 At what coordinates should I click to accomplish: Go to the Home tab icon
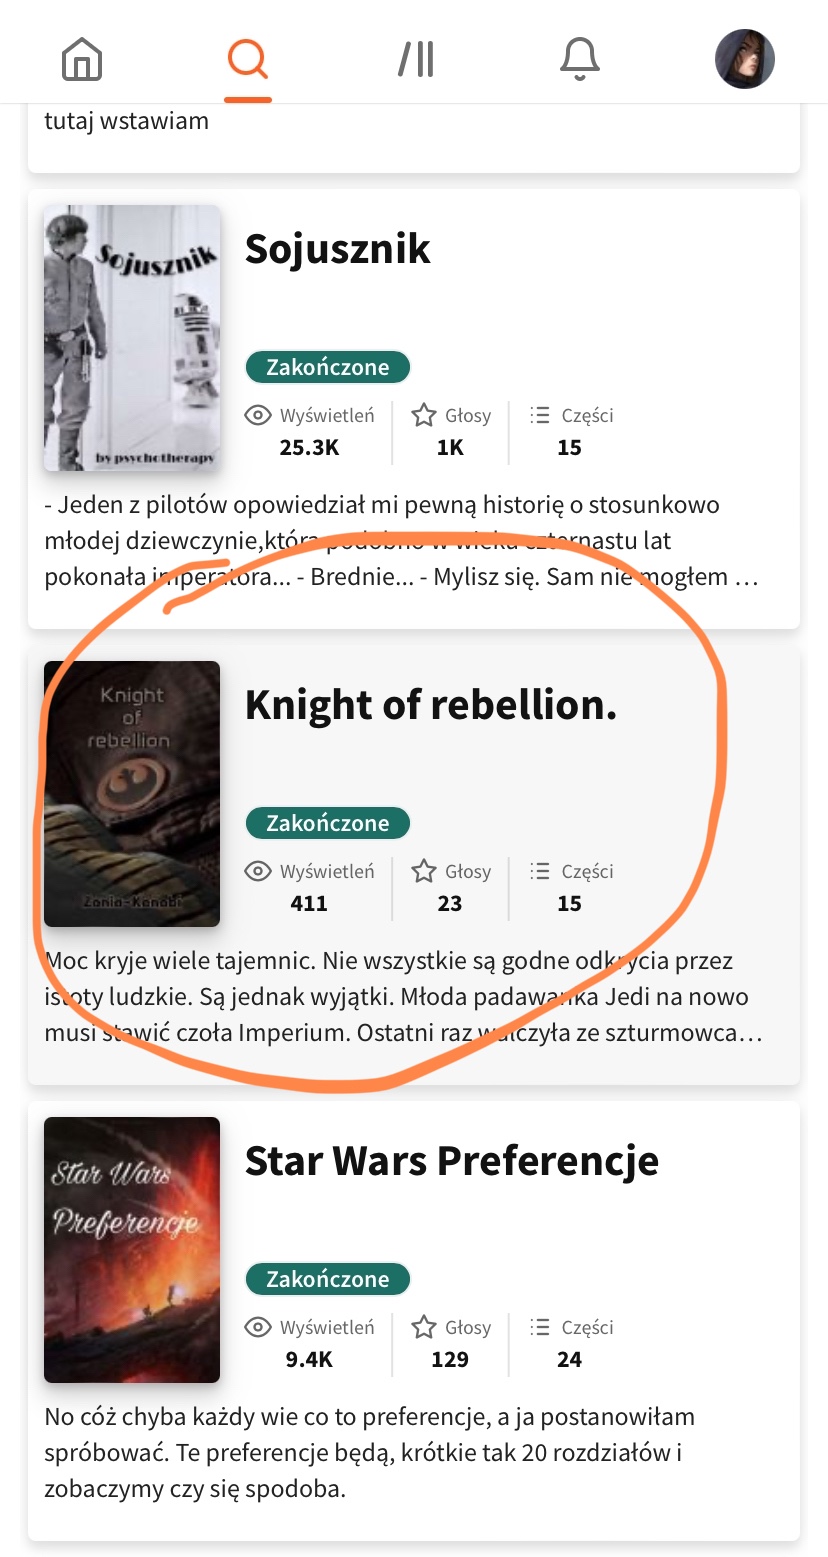coord(82,60)
